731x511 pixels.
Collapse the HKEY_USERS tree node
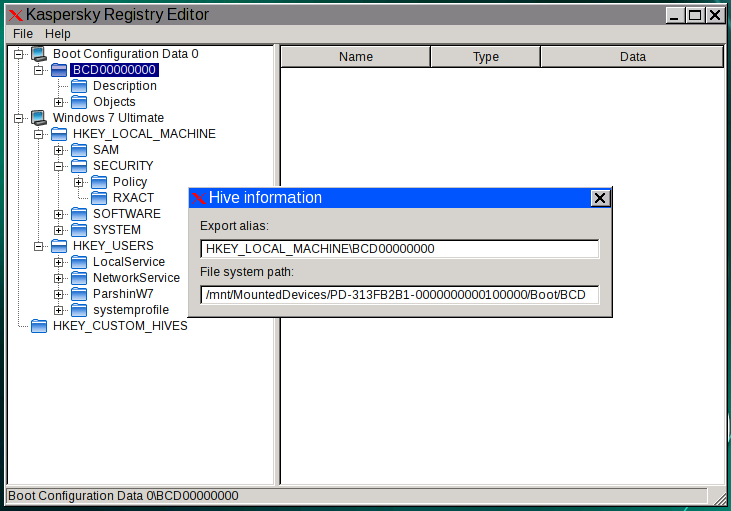tap(39, 246)
